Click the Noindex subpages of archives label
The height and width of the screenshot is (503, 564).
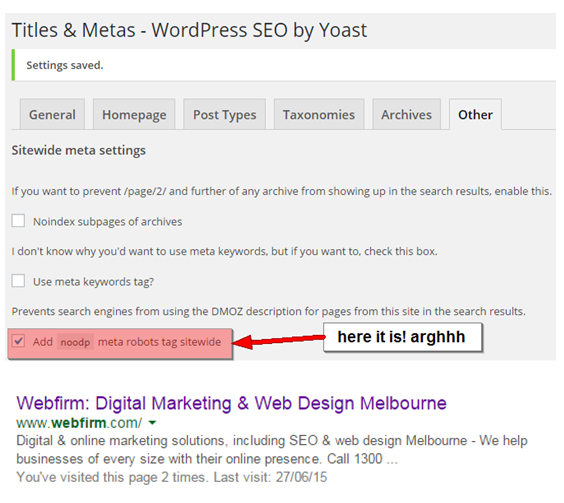tap(108, 222)
